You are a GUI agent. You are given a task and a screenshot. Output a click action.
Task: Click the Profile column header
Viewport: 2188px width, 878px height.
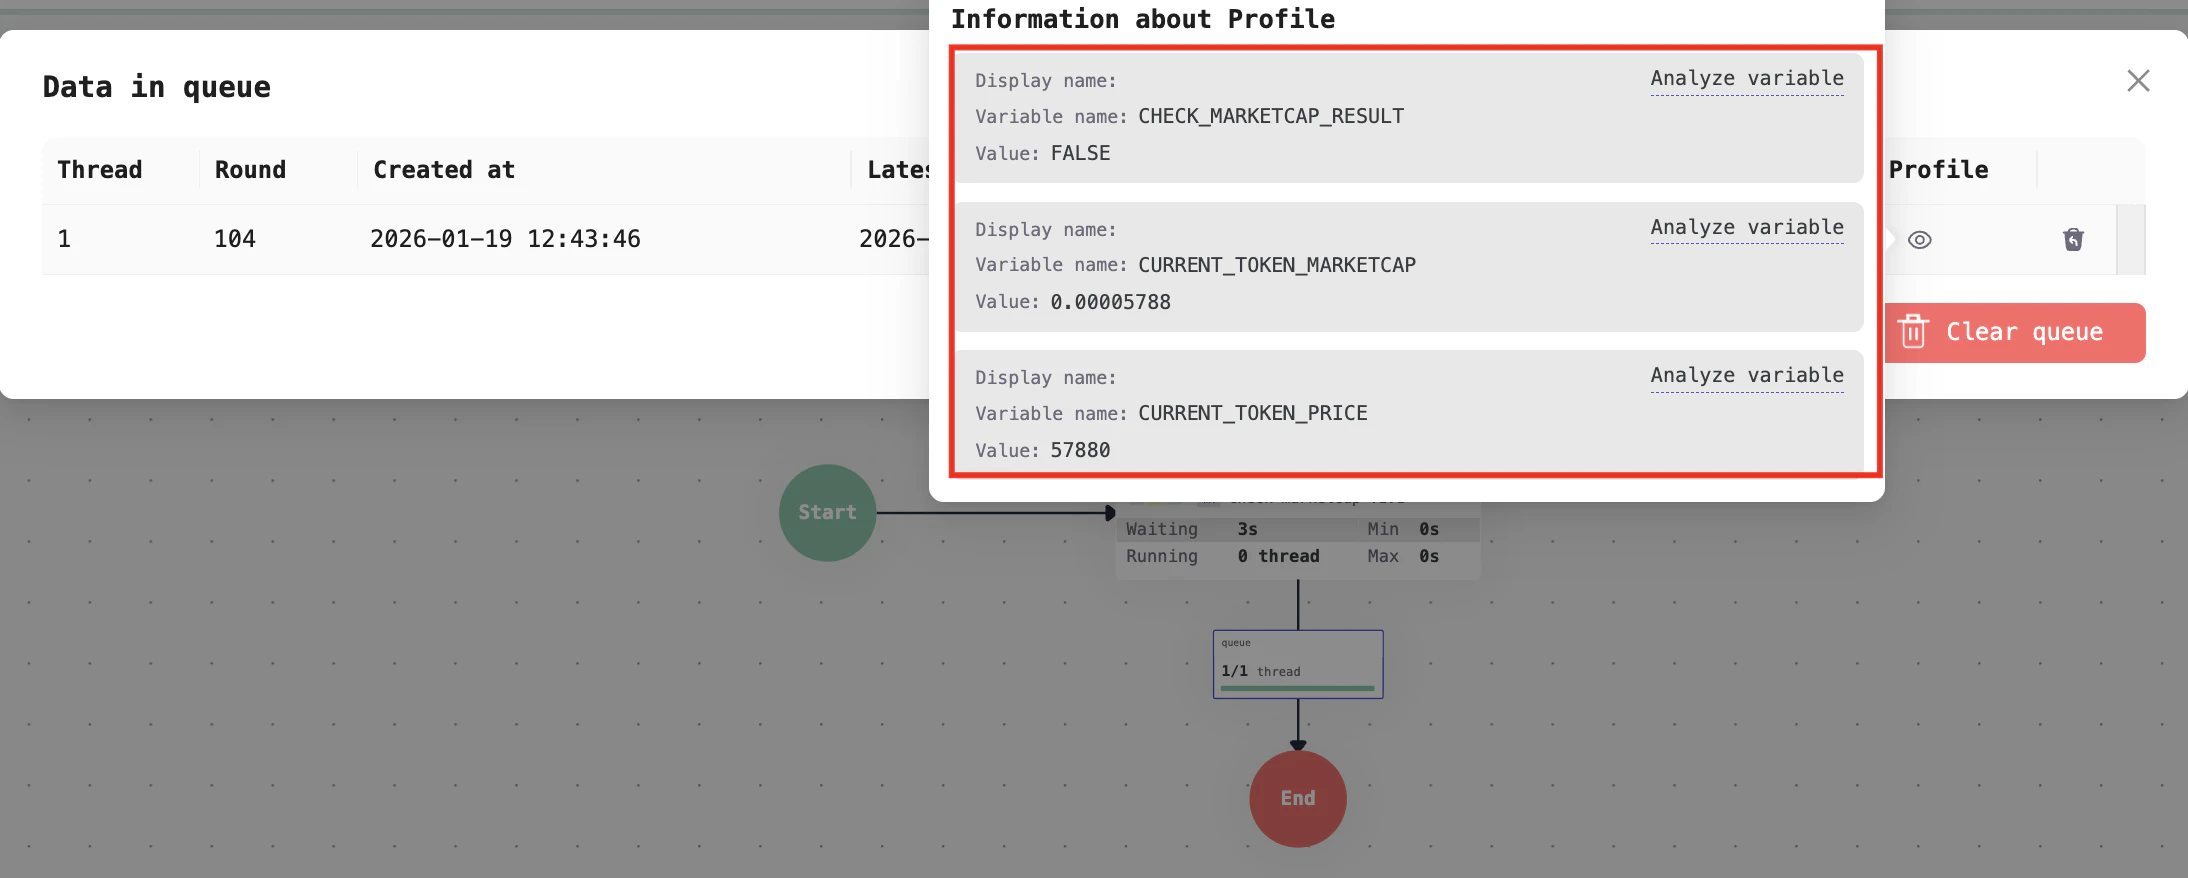tap(1938, 170)
